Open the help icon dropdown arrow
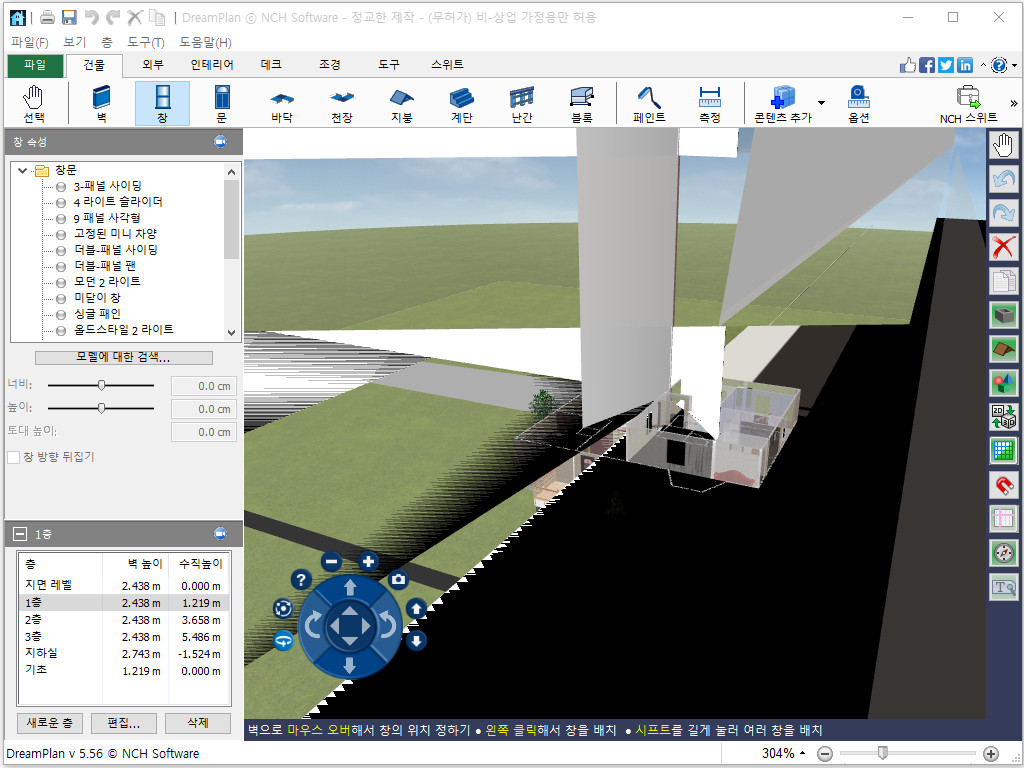The width and height of the screenshot is (1024, 768). (x=1014, y=65)
